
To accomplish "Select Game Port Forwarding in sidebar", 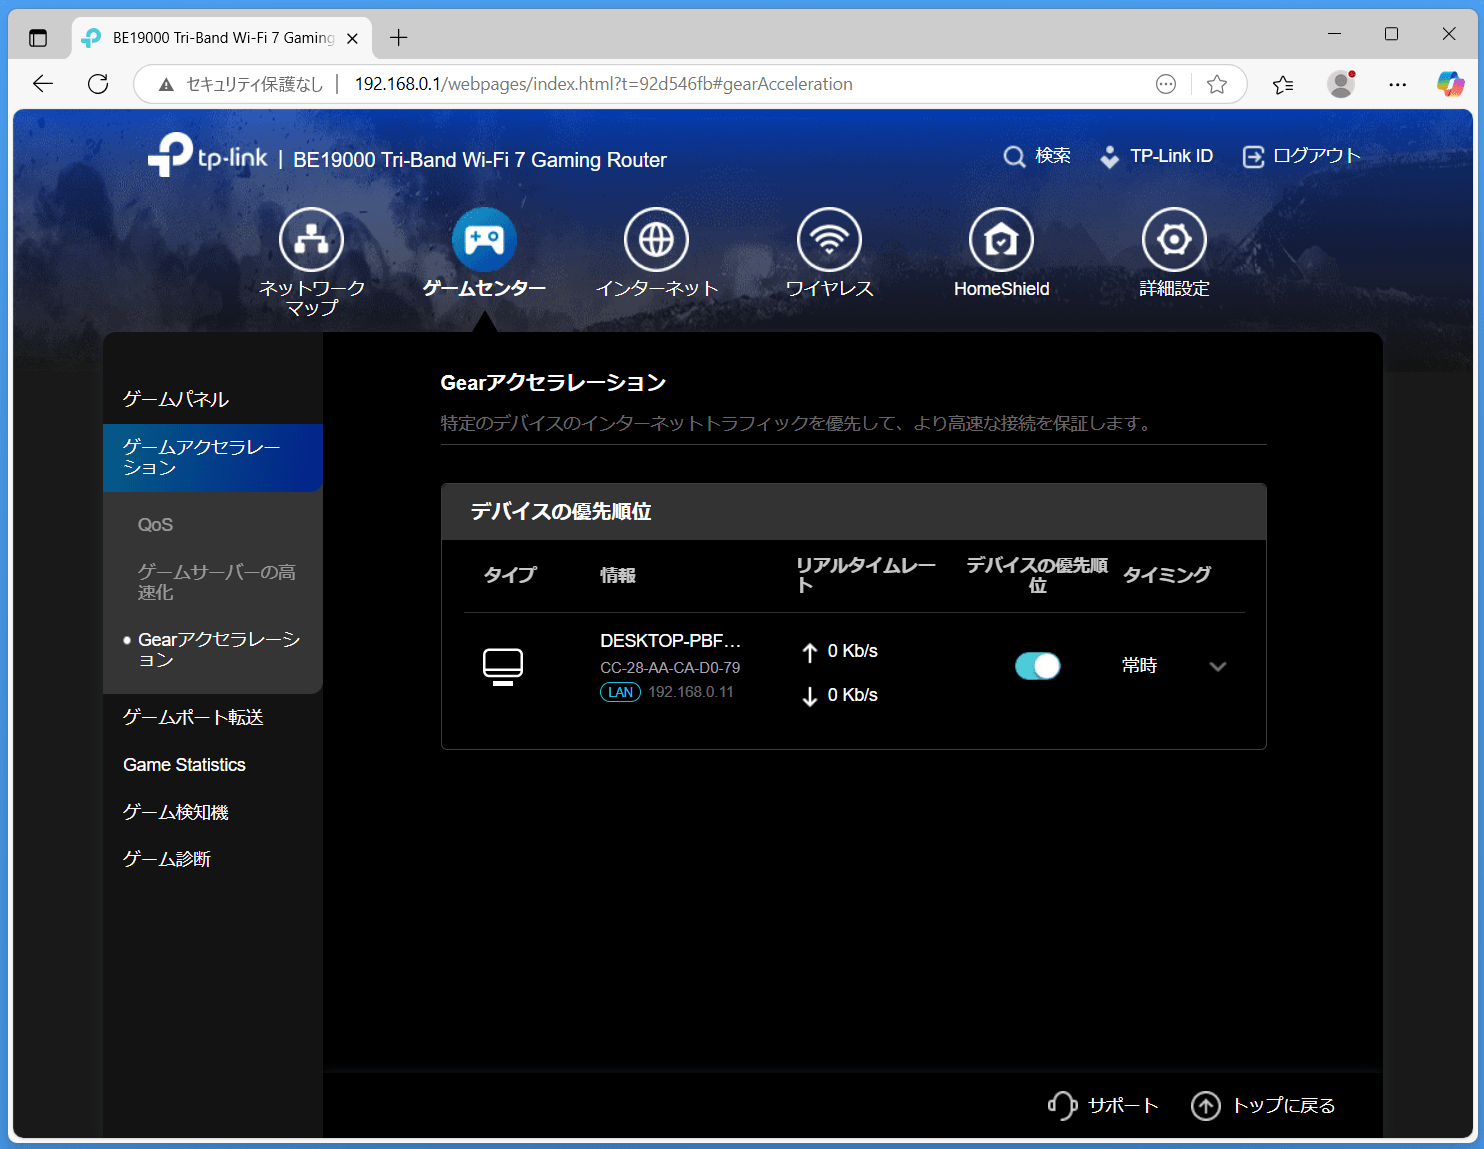I will pos(193,717).
